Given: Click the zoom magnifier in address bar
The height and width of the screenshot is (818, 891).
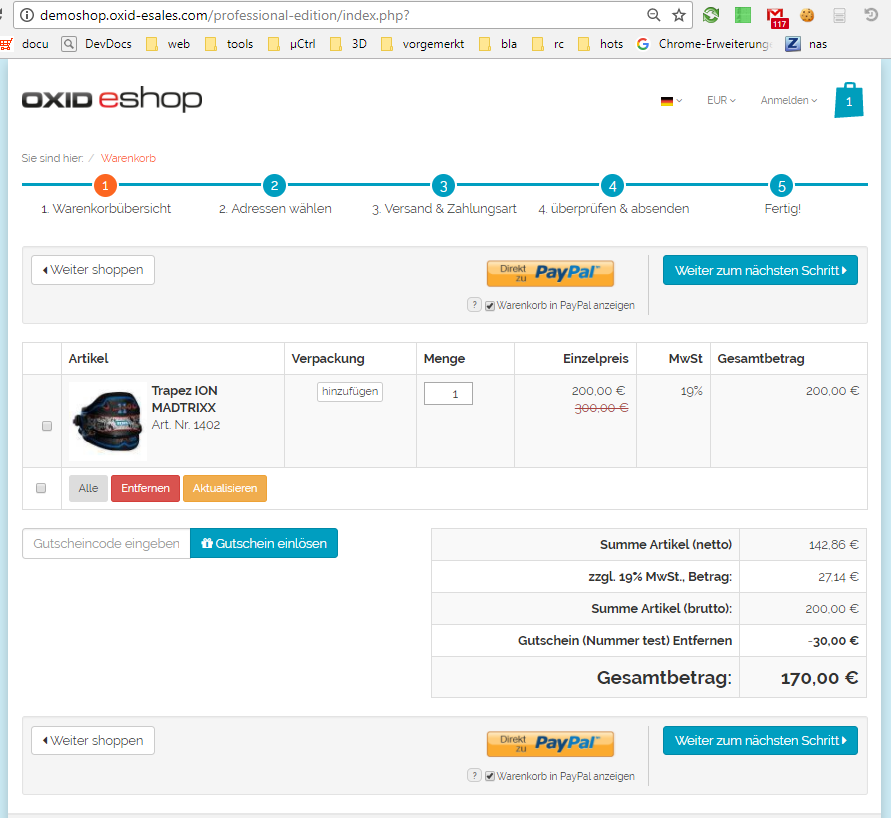Looking at the screenshot, I should [654, 15].
